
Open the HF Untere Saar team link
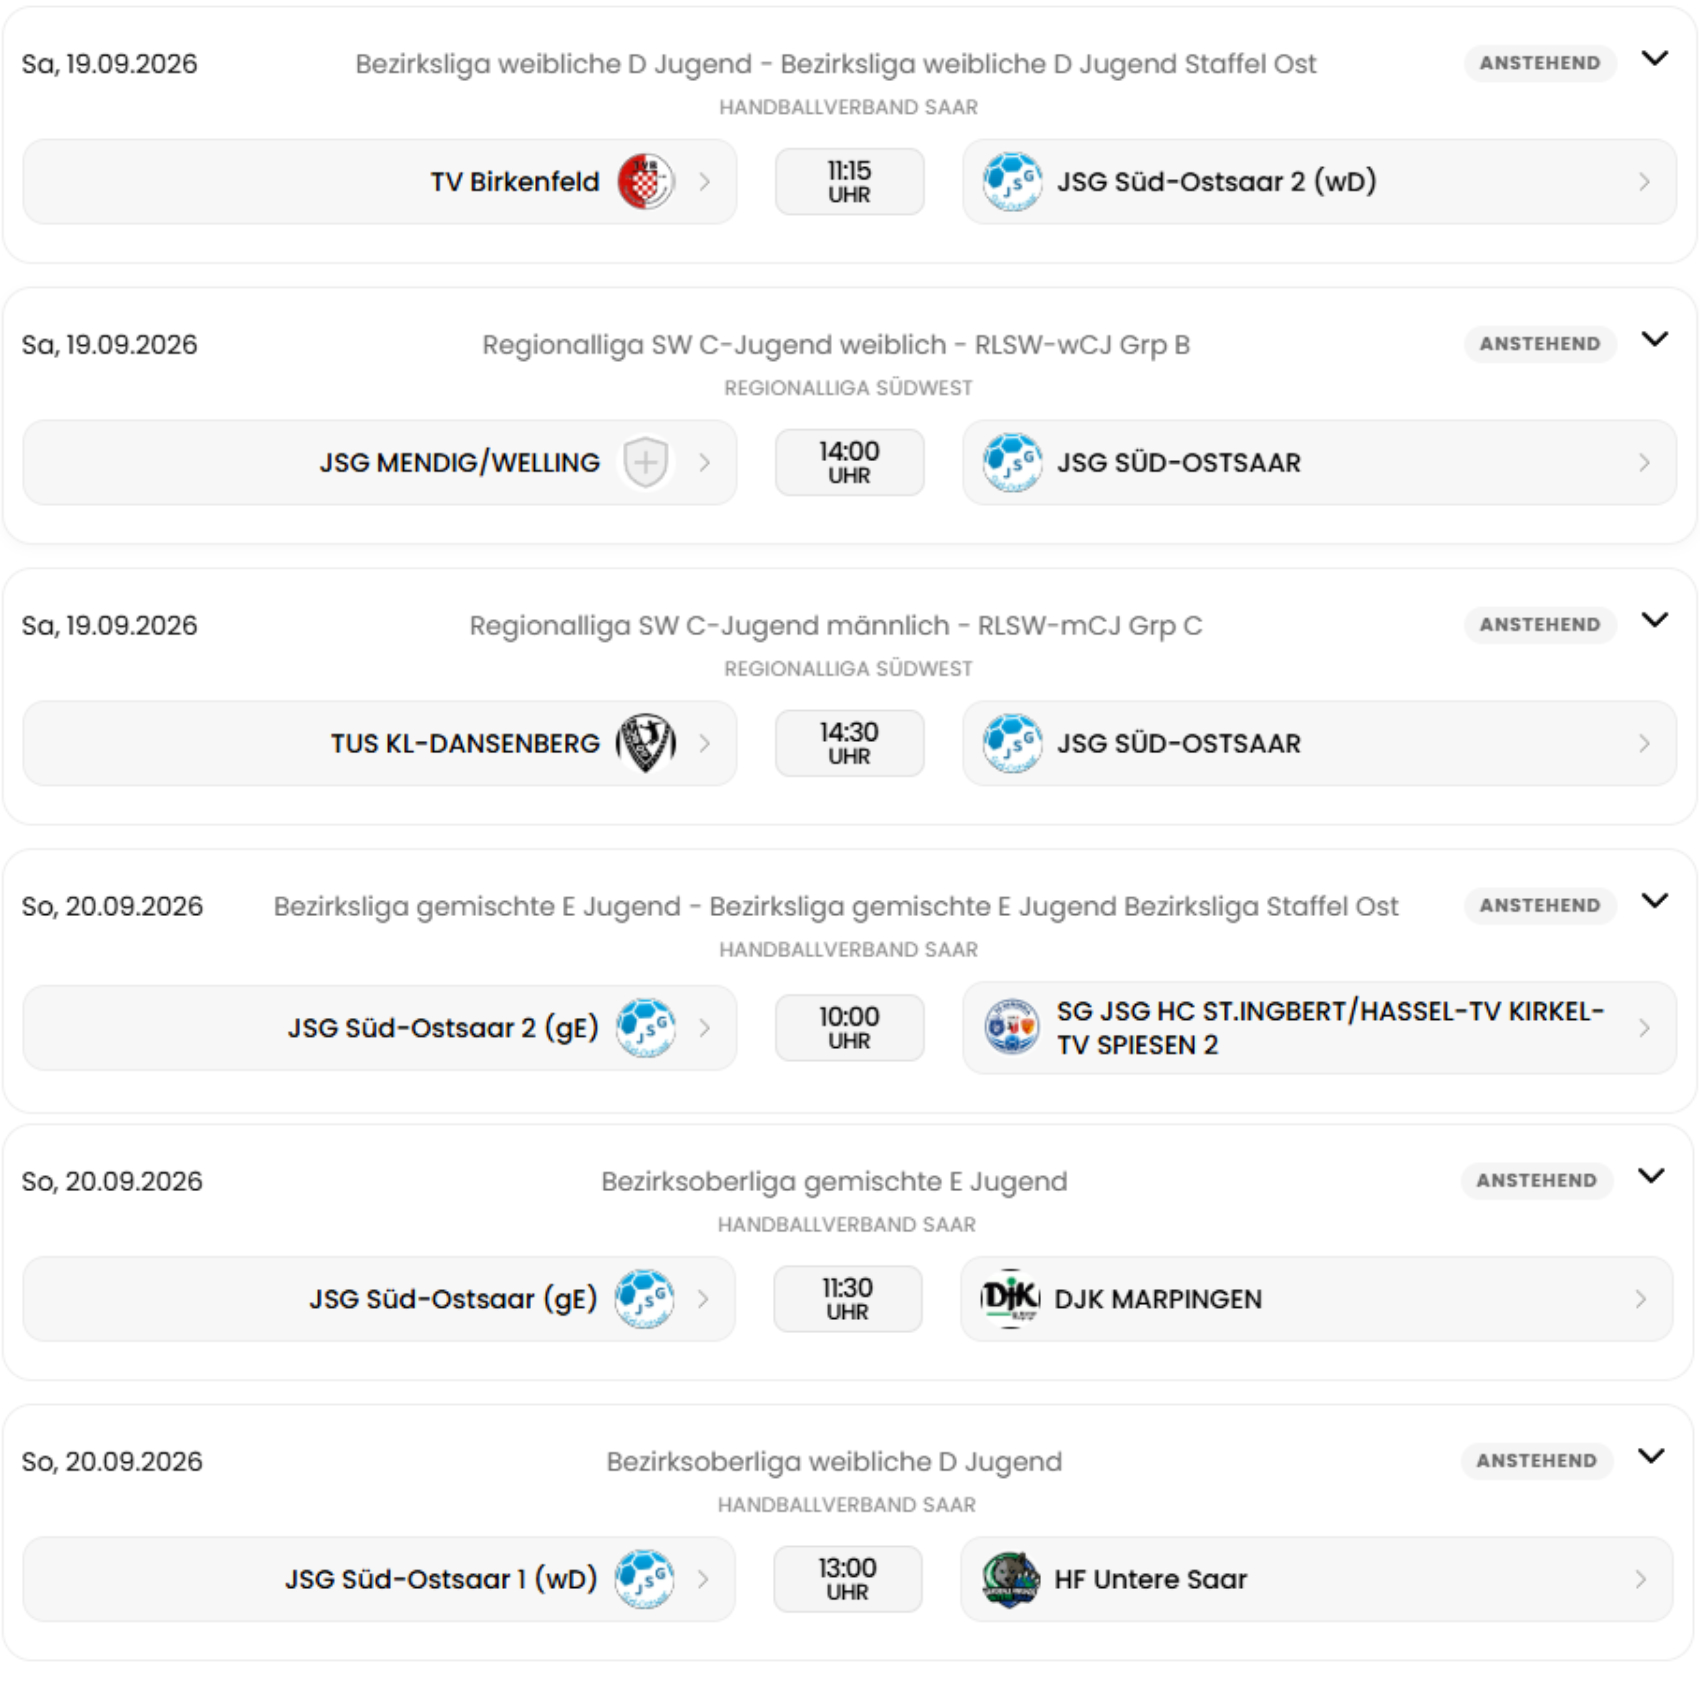pos(1316,1579)
